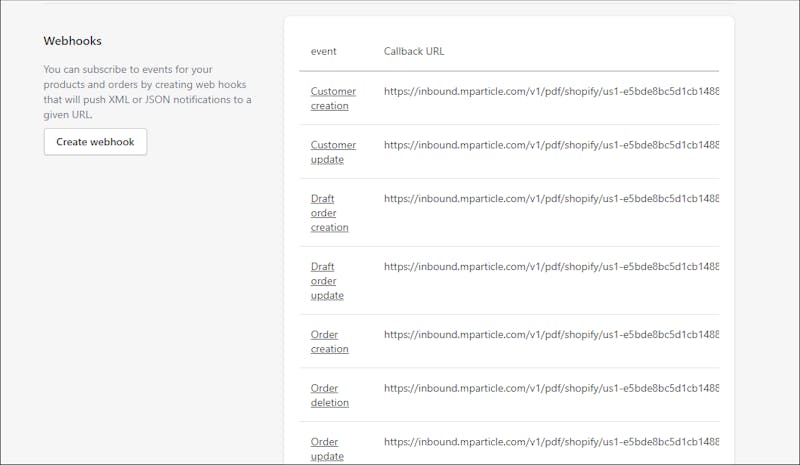The width and height of the screenshot is (800, 465).
Task: Select the Draft order update link
Action: [x=327, y=281]
